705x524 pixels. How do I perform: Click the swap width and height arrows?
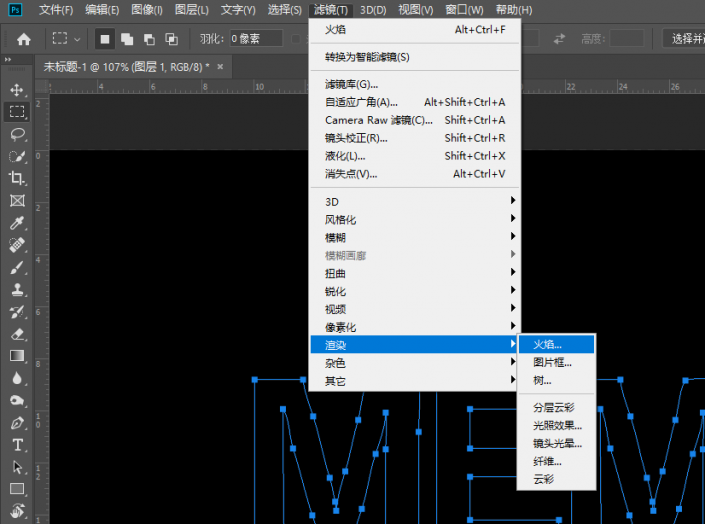tap(559, 39)
